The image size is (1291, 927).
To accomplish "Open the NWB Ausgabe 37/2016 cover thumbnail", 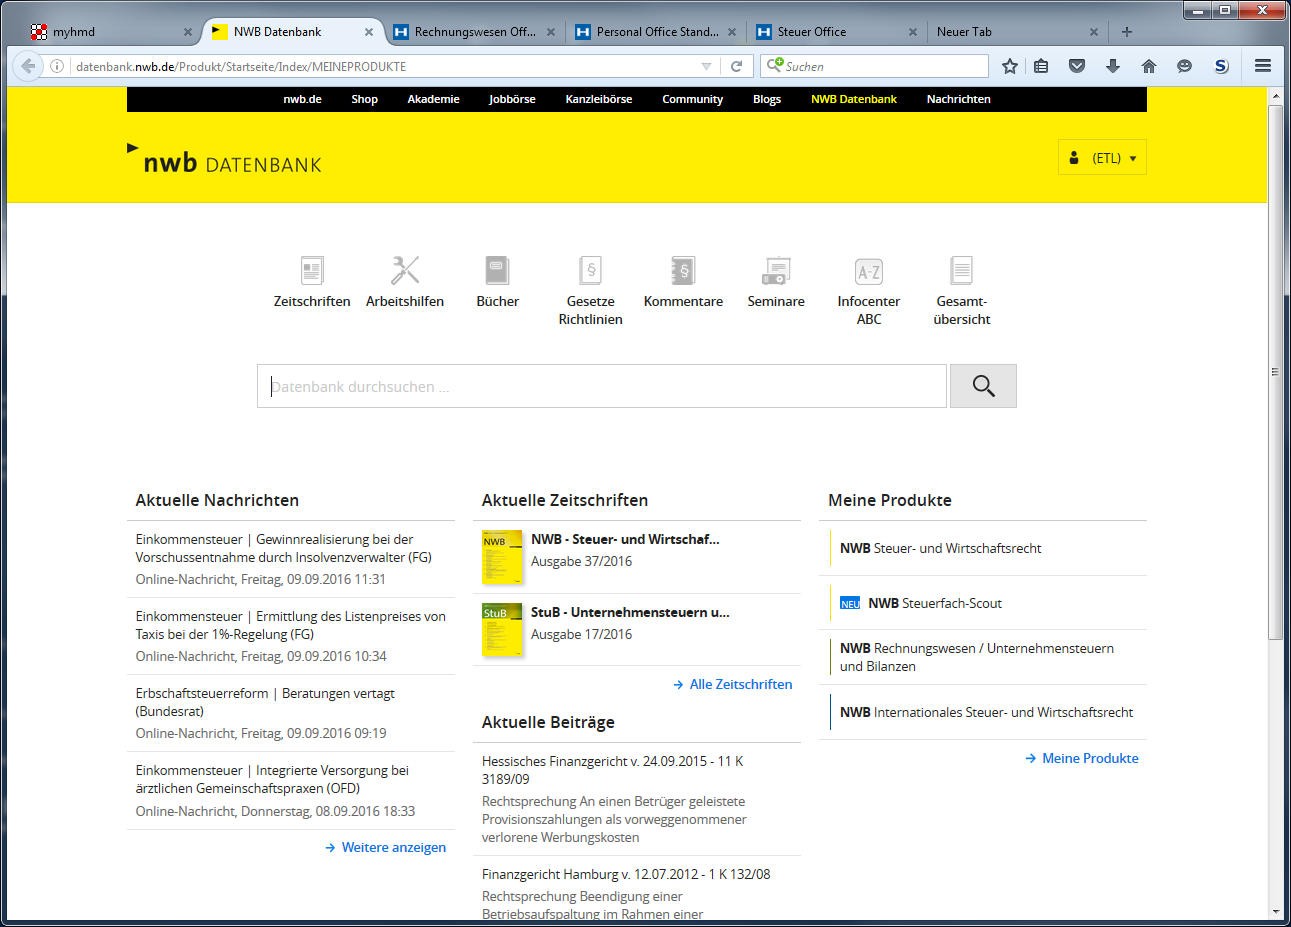I will pos(503,558).
